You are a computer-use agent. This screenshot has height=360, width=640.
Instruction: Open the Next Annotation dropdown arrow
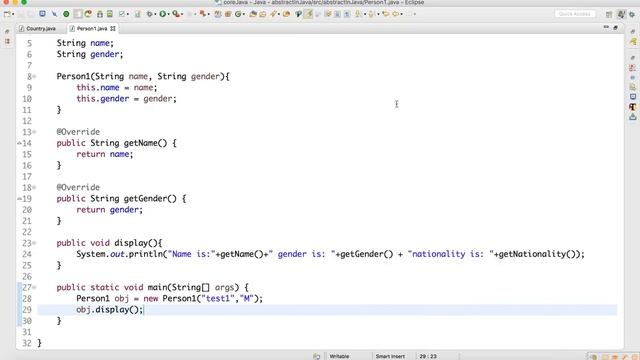[x=364, y=14]
